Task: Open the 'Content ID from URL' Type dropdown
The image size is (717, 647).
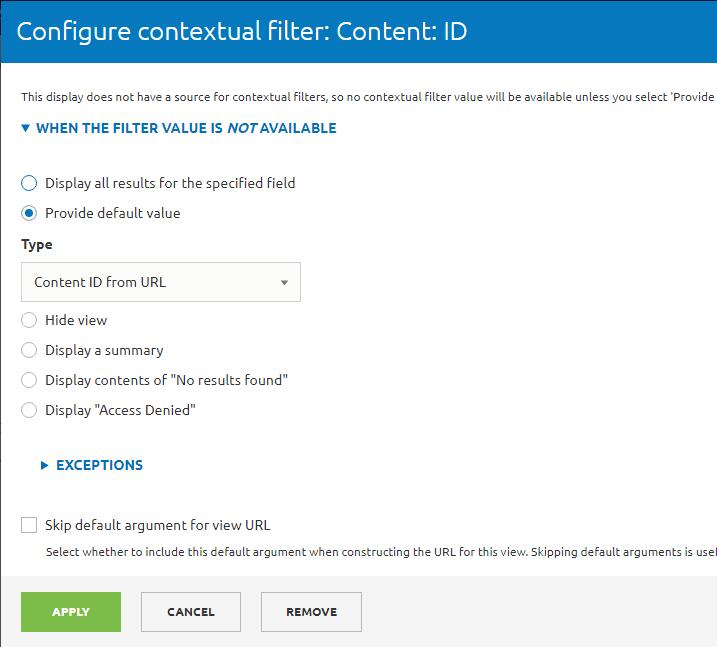Action: click(x=161, y=282)
